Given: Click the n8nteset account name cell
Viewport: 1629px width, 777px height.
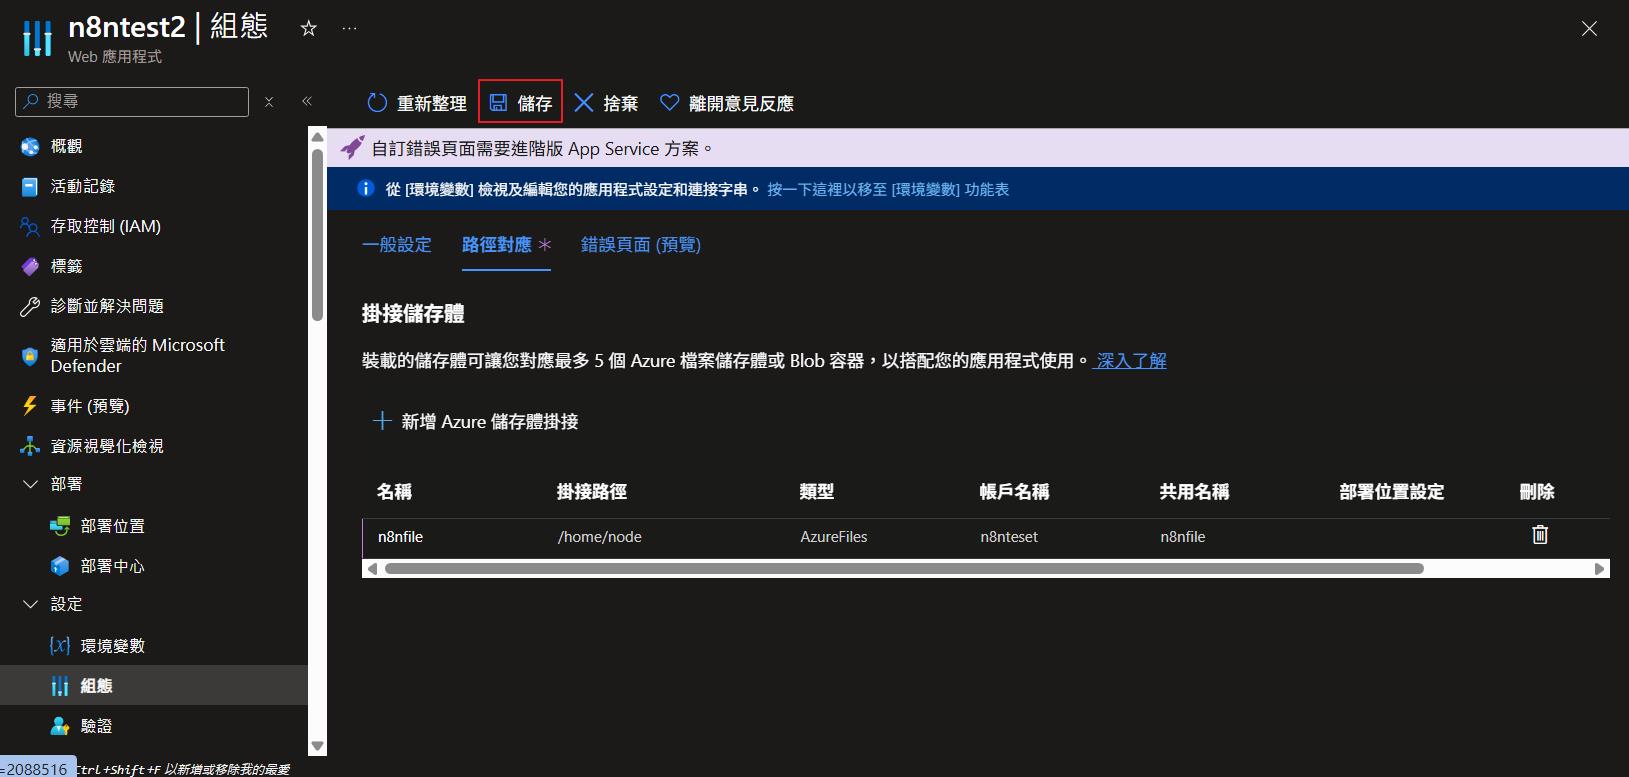Looking at the screenshot, I should point(1009,537).
